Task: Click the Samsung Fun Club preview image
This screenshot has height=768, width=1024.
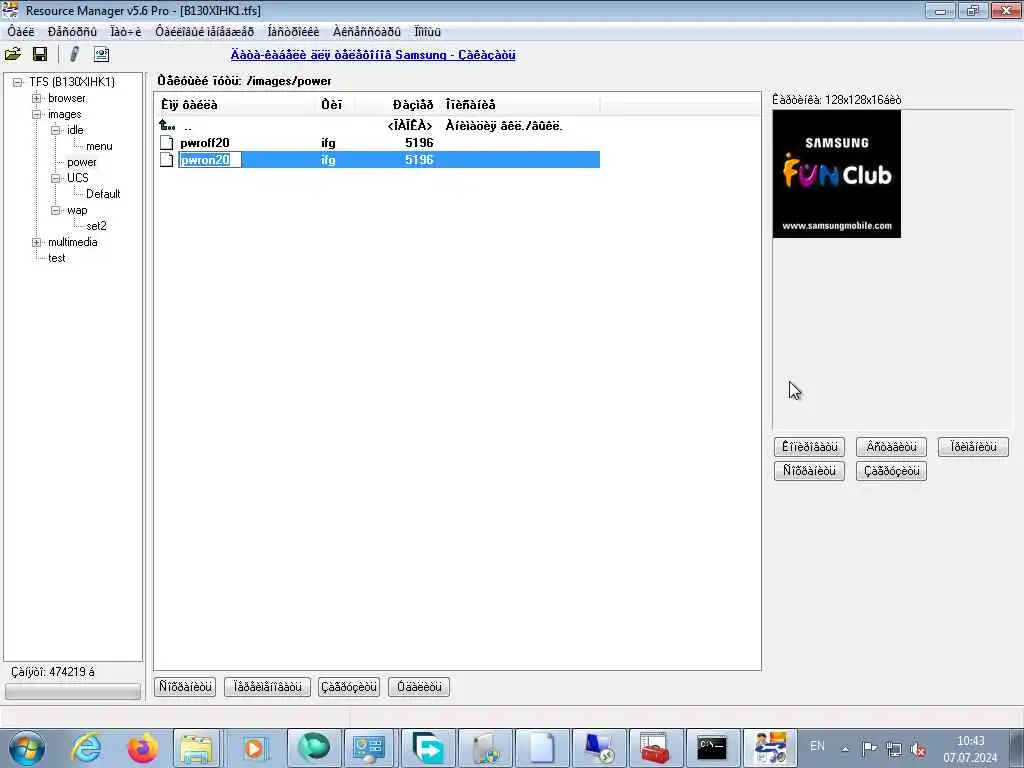Action: click(x=837, y=174)
